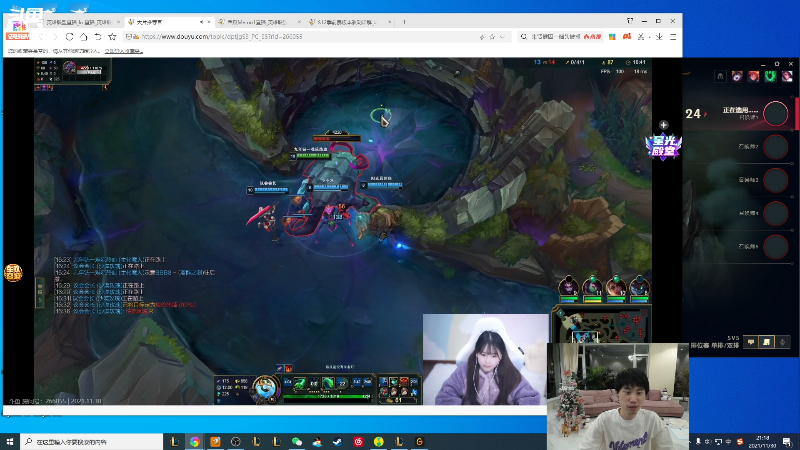
Task: Open Steam from the taskbar
Action: pos(338,441)
